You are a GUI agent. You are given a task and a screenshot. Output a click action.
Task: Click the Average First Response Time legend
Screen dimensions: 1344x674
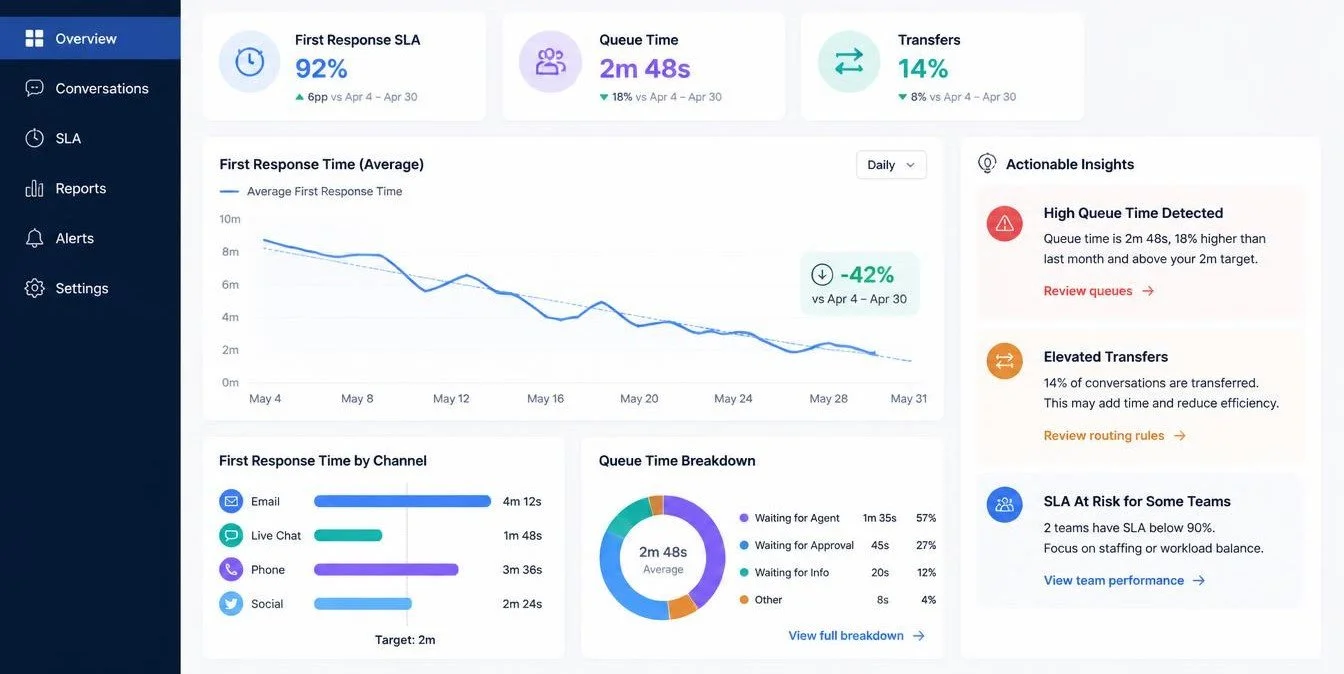point(311,191)
